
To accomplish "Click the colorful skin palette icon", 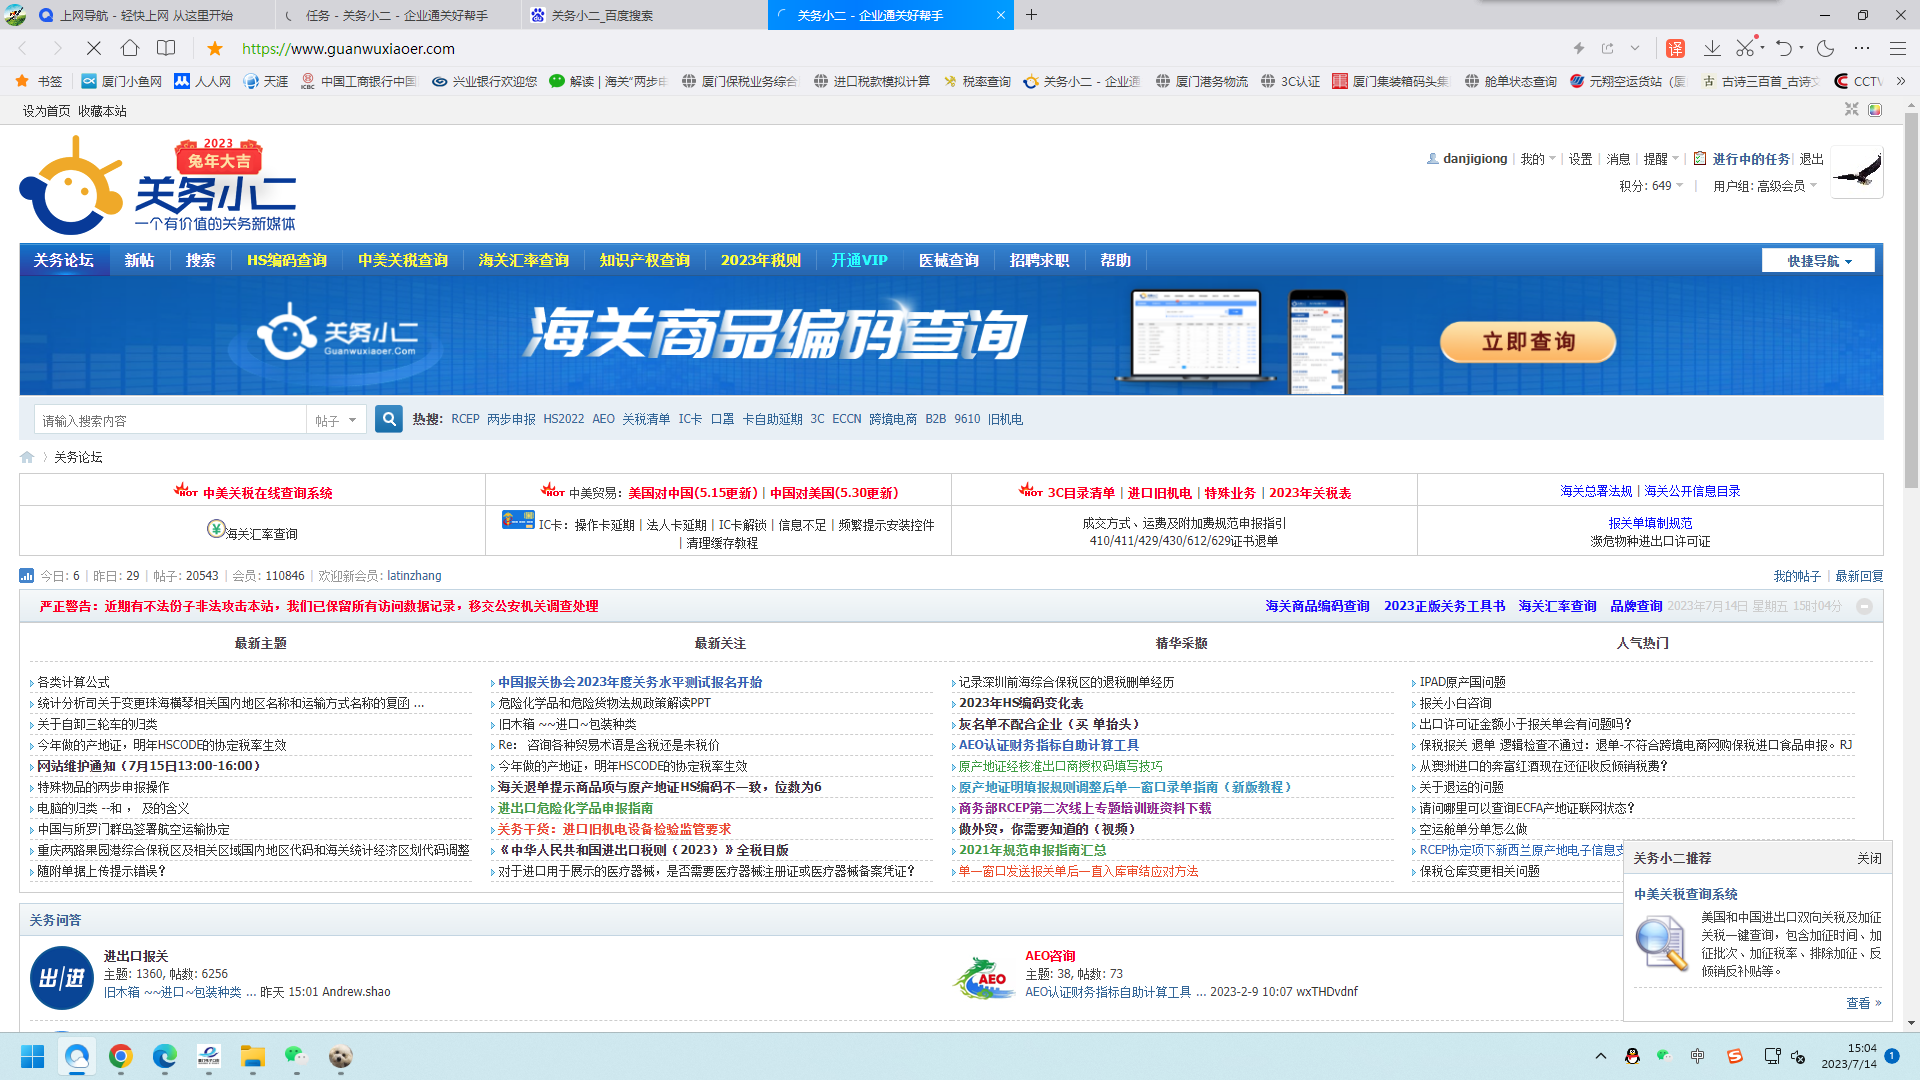I will (x=1875, y=110).
